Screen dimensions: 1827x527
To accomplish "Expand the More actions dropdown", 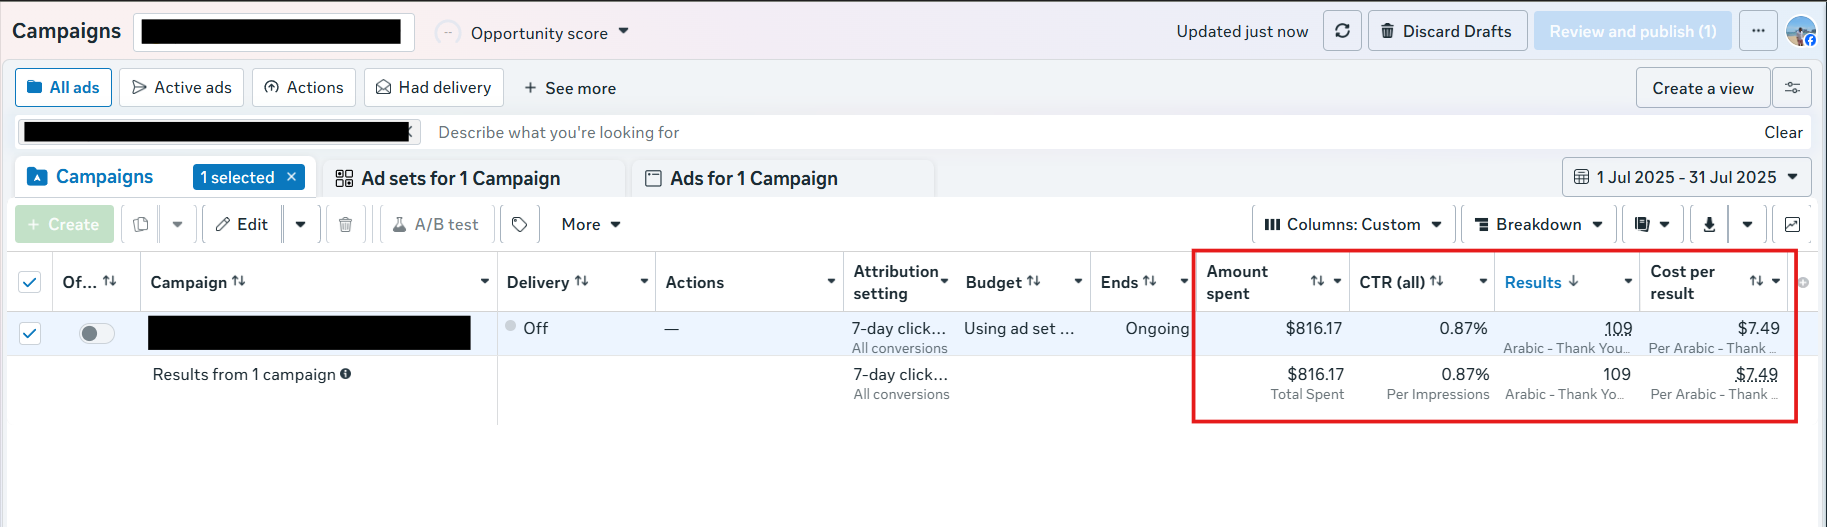I will (x=591, y=224).
